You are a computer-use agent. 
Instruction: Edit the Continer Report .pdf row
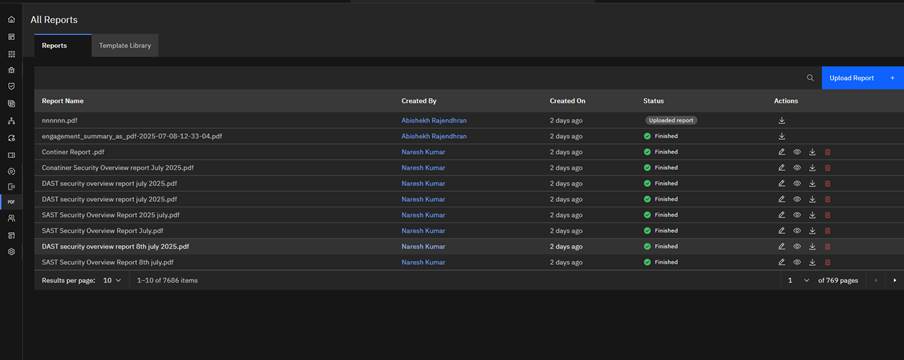click(782, 152)
